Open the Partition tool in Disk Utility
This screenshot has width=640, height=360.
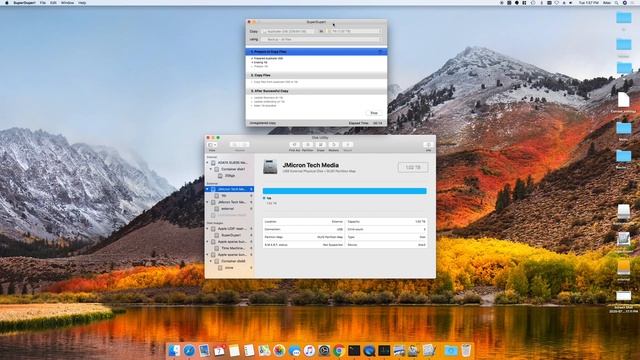pos(307,145)
